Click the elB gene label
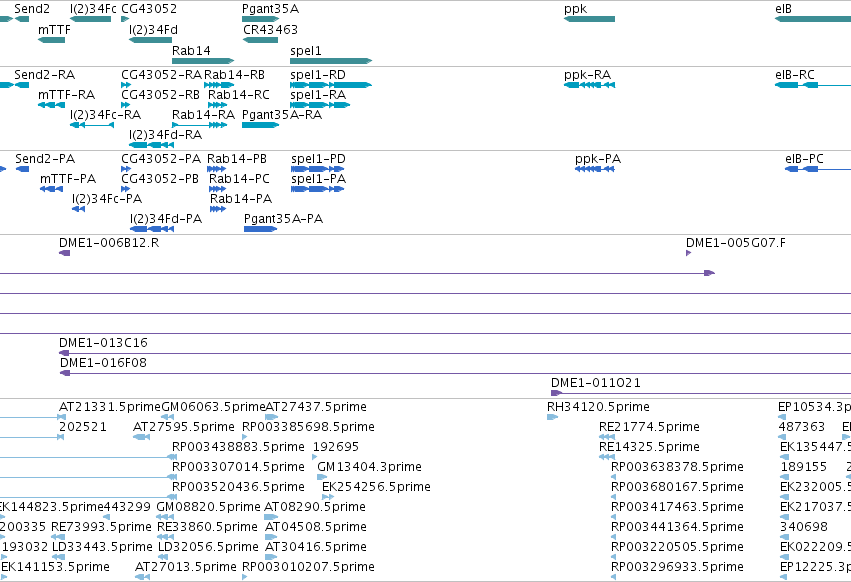This screenshot has width=851, height=582. (x=783, y=9)
